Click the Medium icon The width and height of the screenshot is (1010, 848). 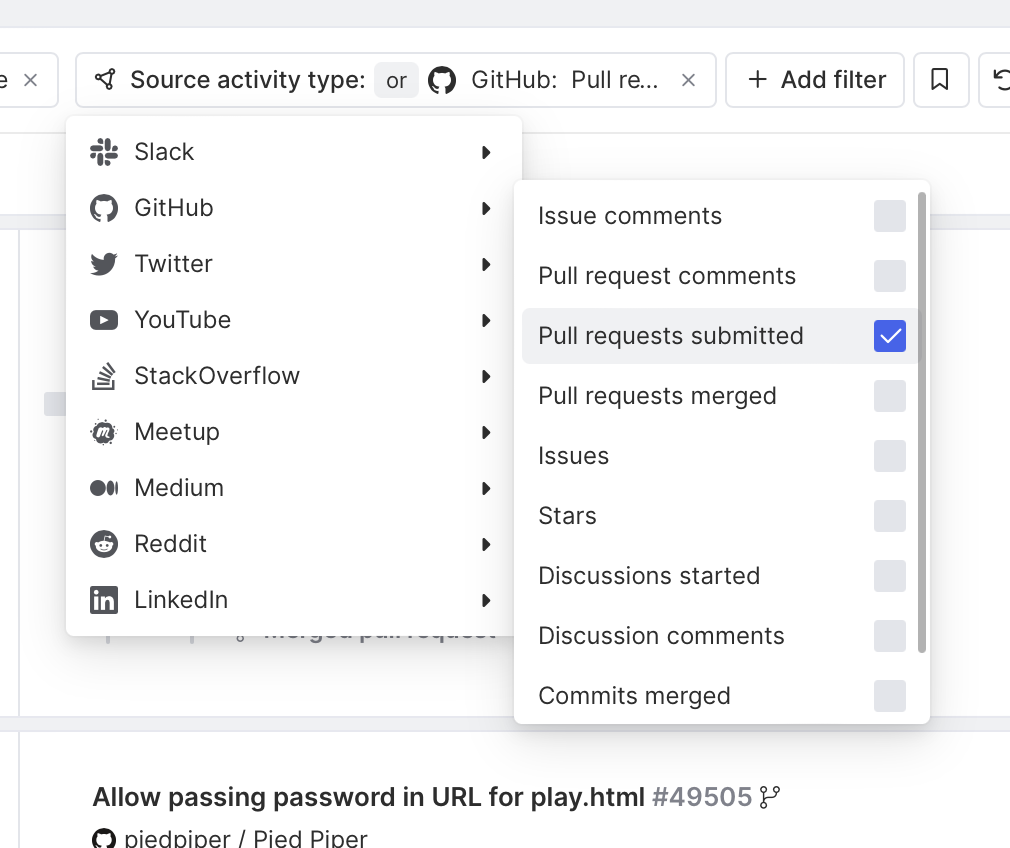point(104,488)
